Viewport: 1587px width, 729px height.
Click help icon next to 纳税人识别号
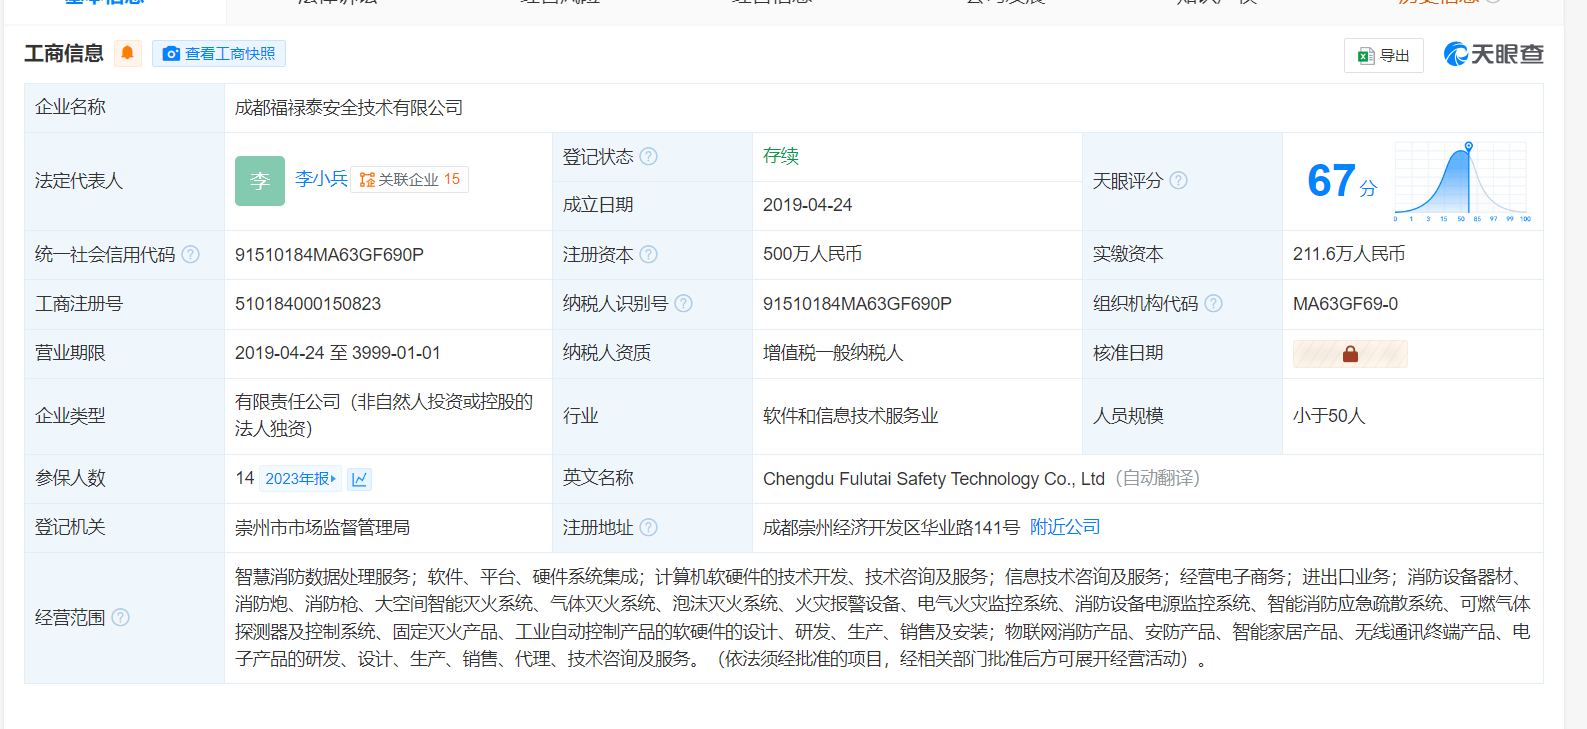pos(684,304)
